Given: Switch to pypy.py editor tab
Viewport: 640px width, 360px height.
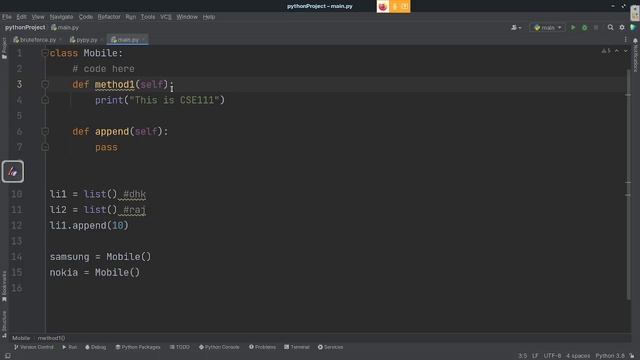Looking at the screenshot, I should click(87, 40).
